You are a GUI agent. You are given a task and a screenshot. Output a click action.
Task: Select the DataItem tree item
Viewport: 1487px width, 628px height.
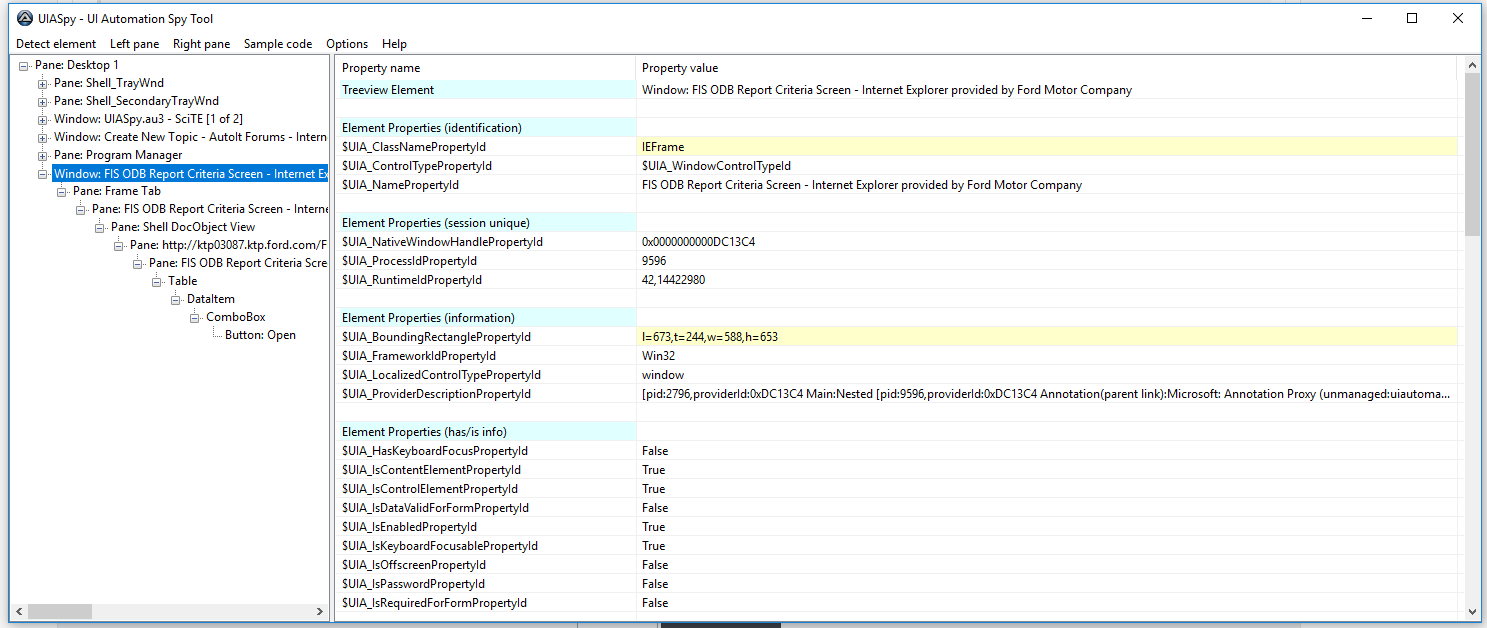[x=211, y=299]
